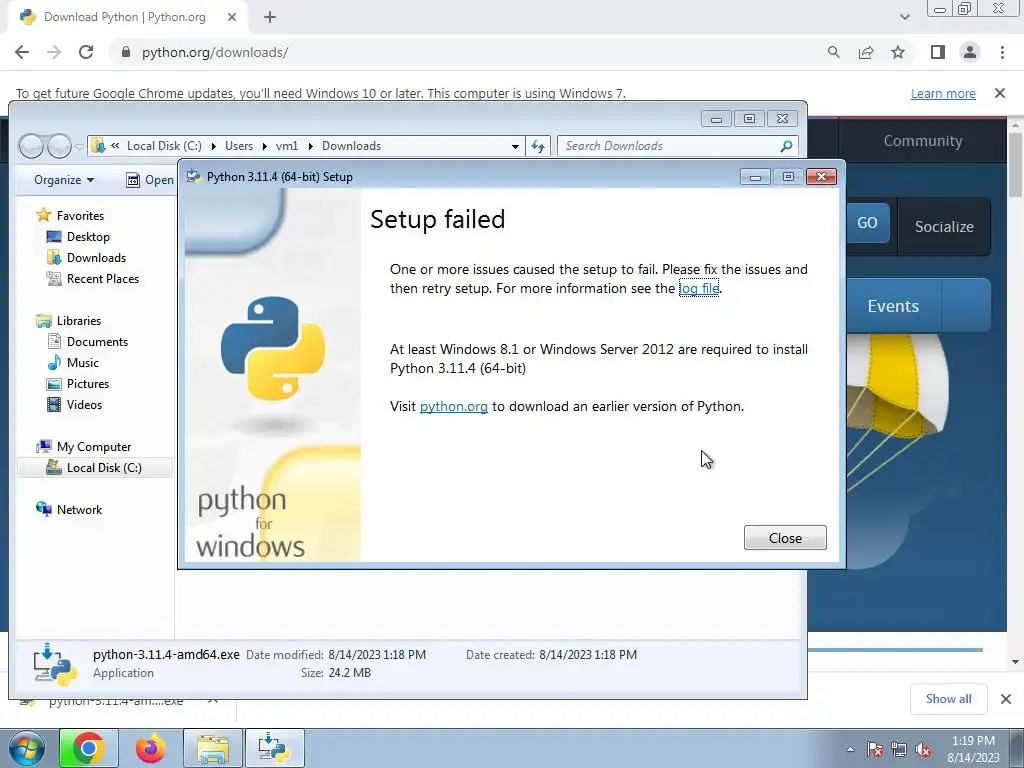Click the share page icon in Chrome

866,52
